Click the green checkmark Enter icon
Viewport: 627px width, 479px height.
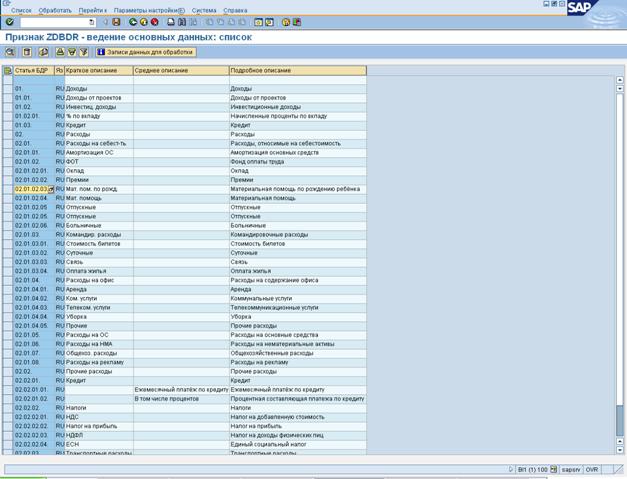coord(10,21)
